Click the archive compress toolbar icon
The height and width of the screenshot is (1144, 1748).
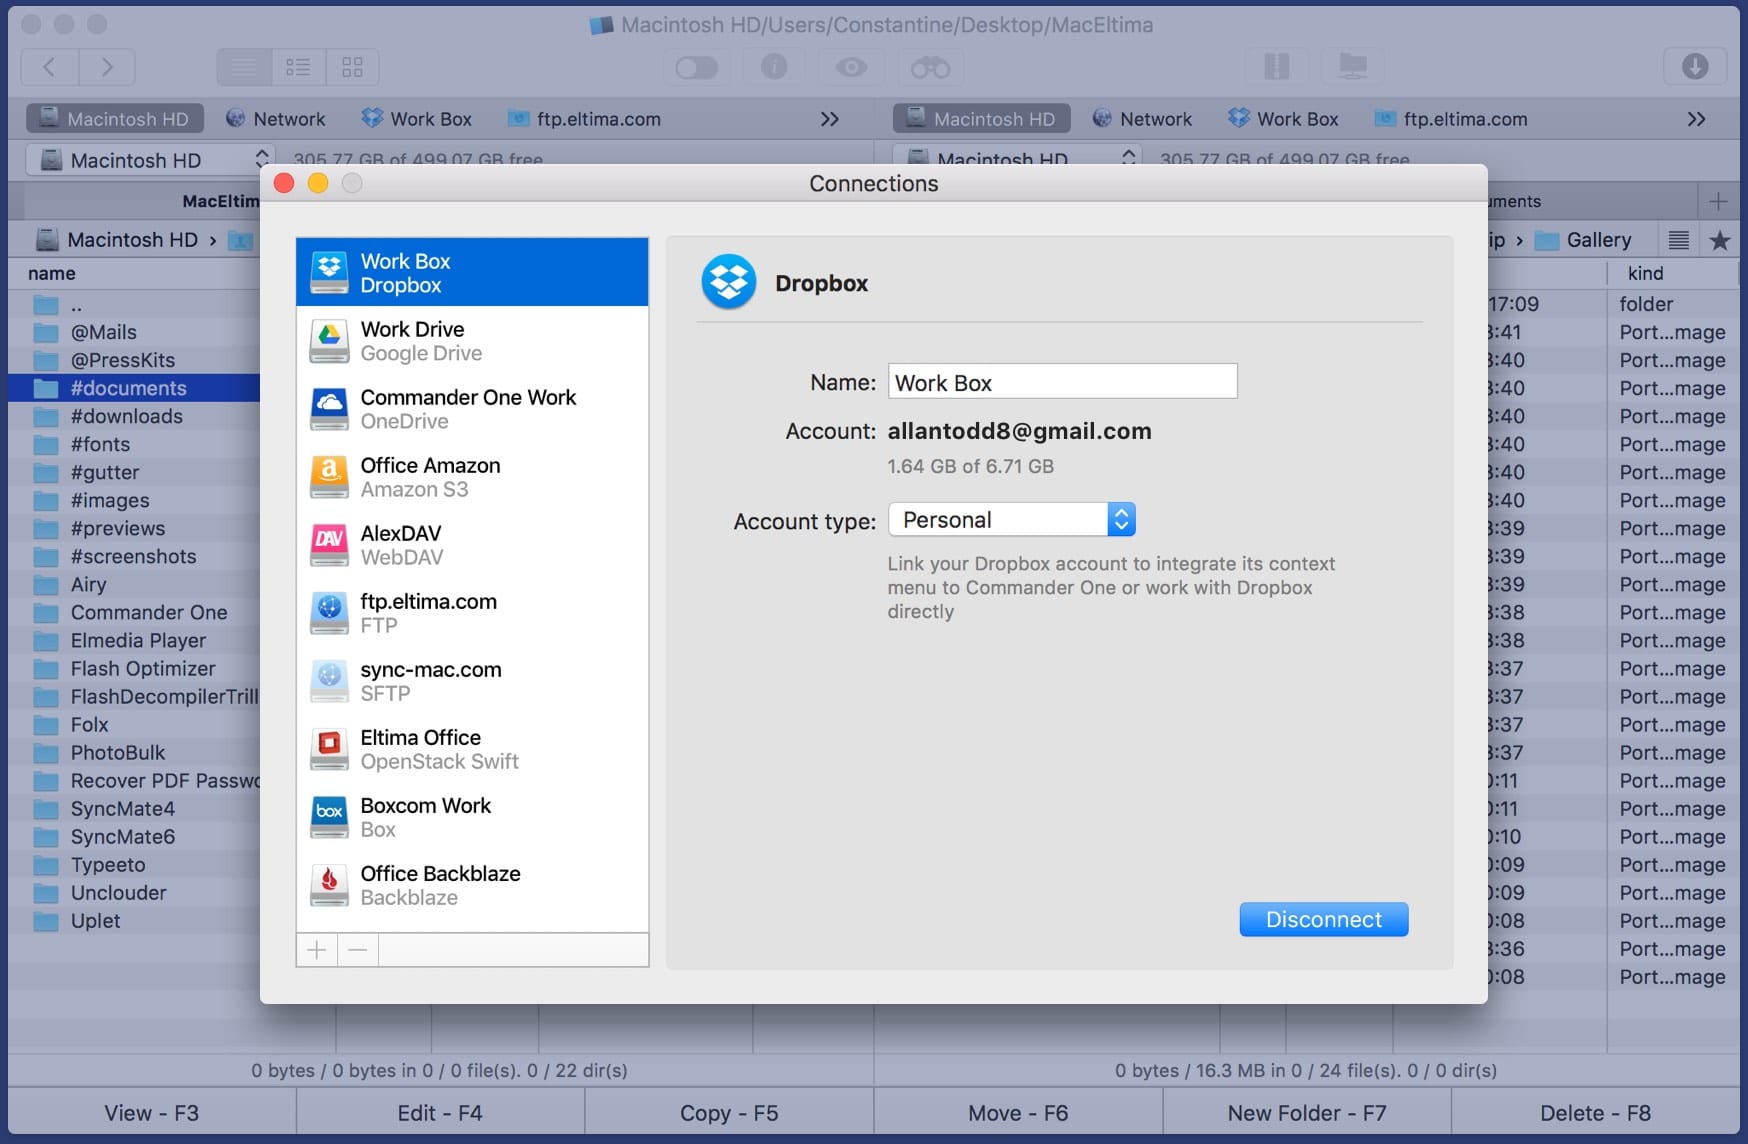click(x=1276, y=67)
